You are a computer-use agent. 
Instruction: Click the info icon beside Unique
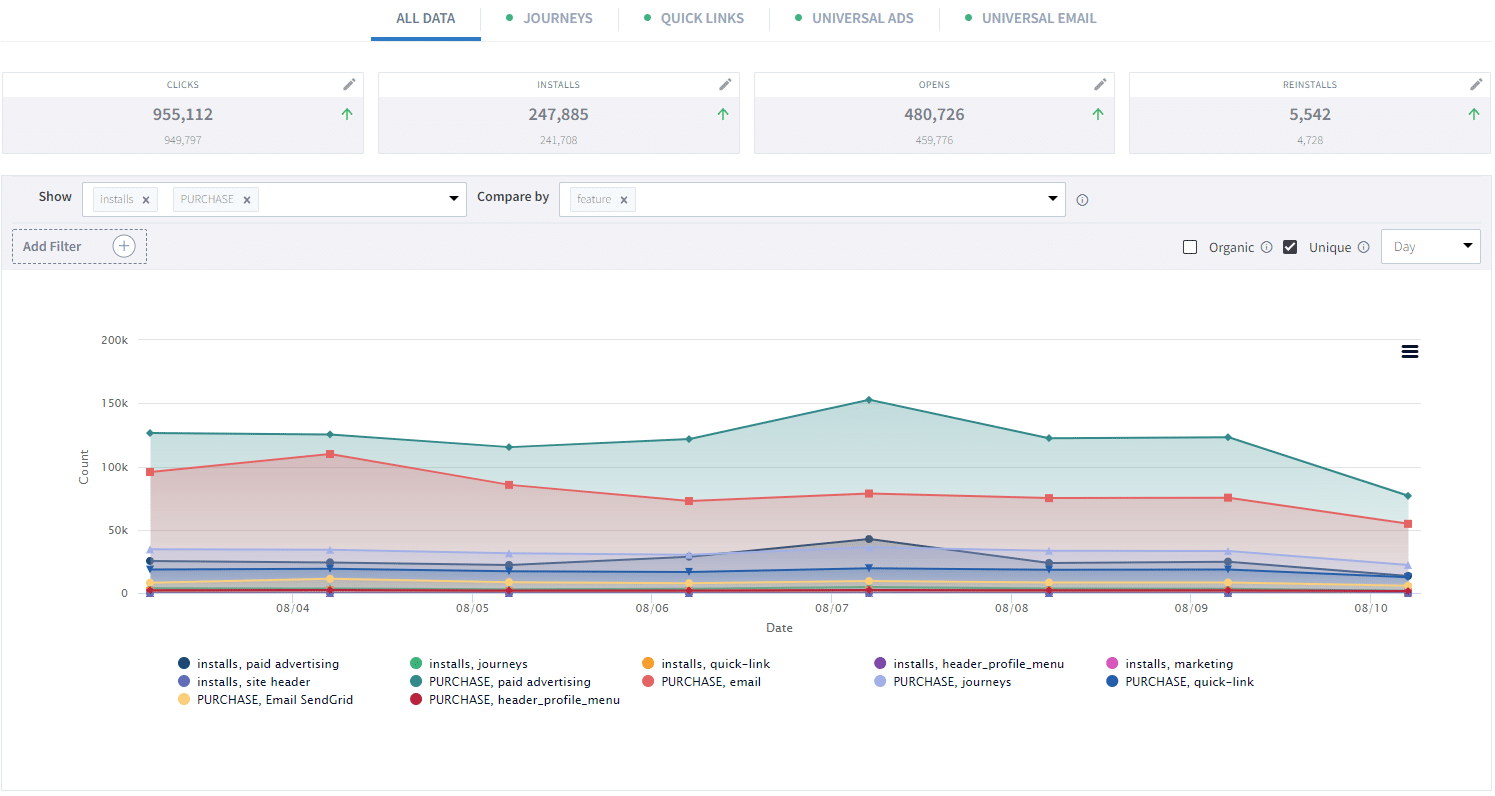coord(1366,247)
